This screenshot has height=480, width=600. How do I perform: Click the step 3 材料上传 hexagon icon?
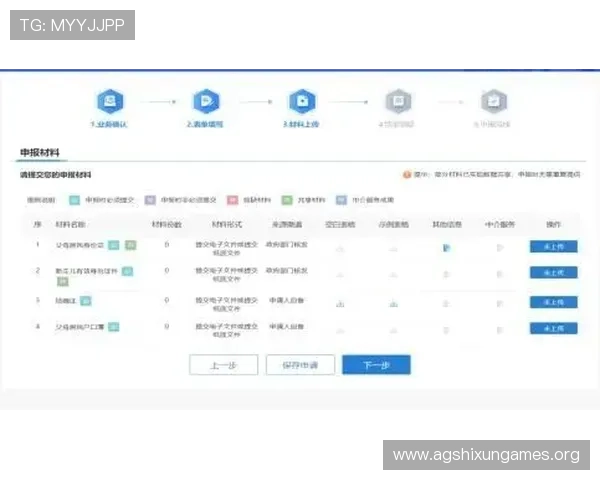302,101
